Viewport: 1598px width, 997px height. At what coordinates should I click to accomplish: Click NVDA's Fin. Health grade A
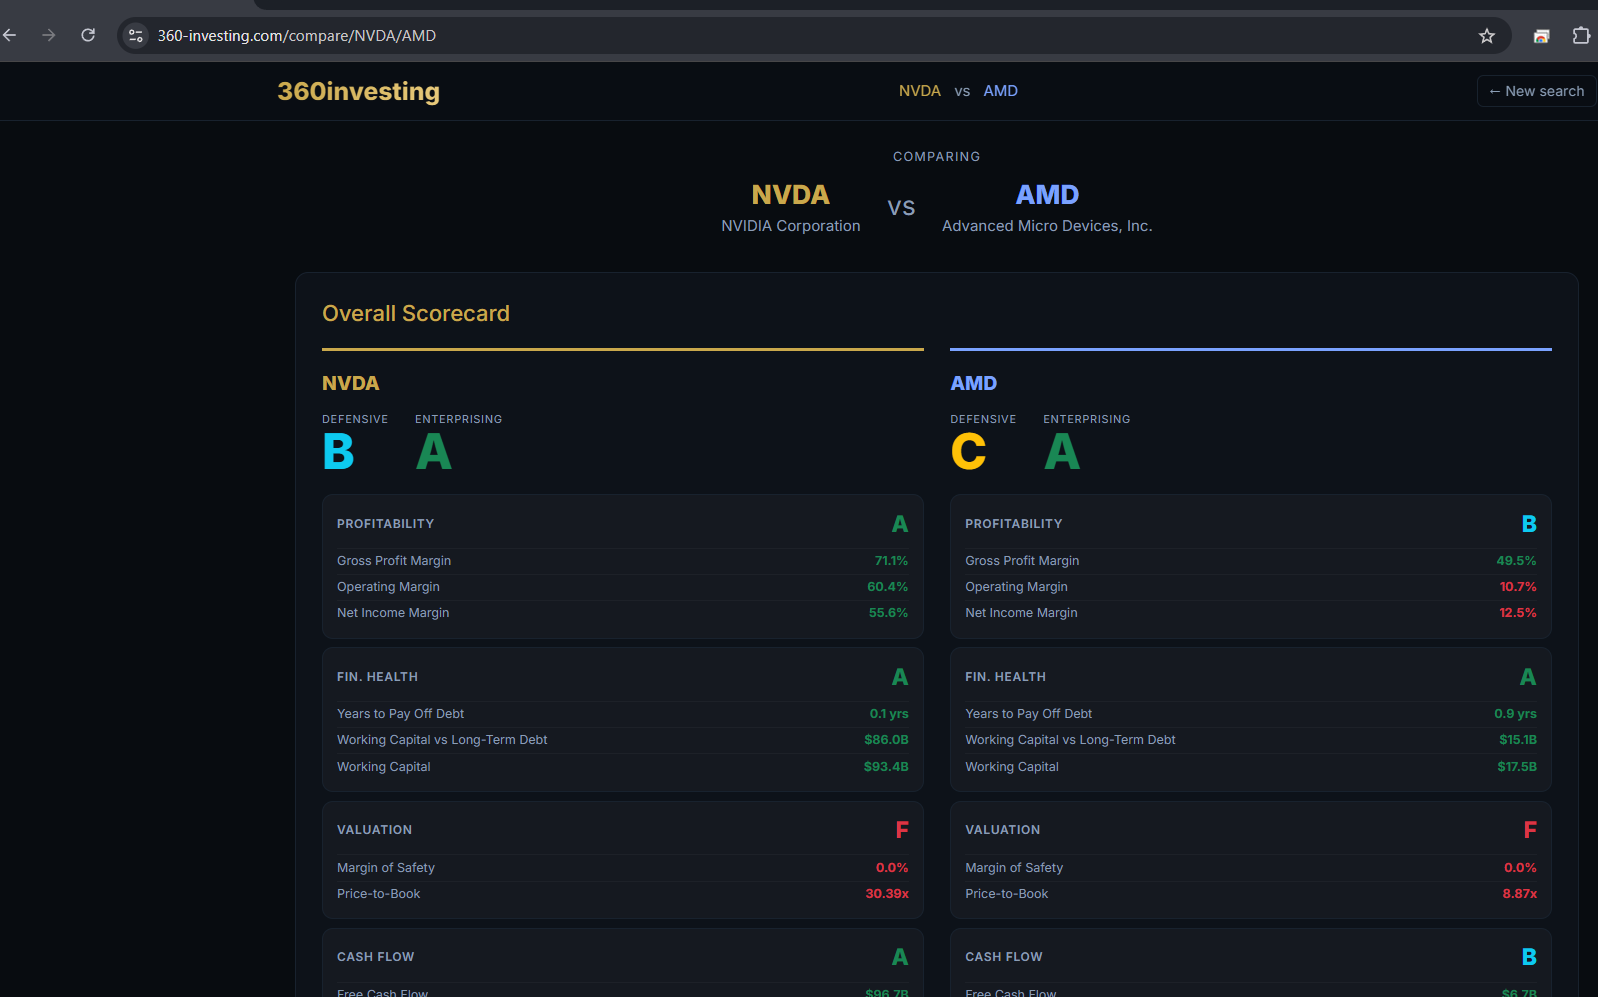click(x=900, y=677)
